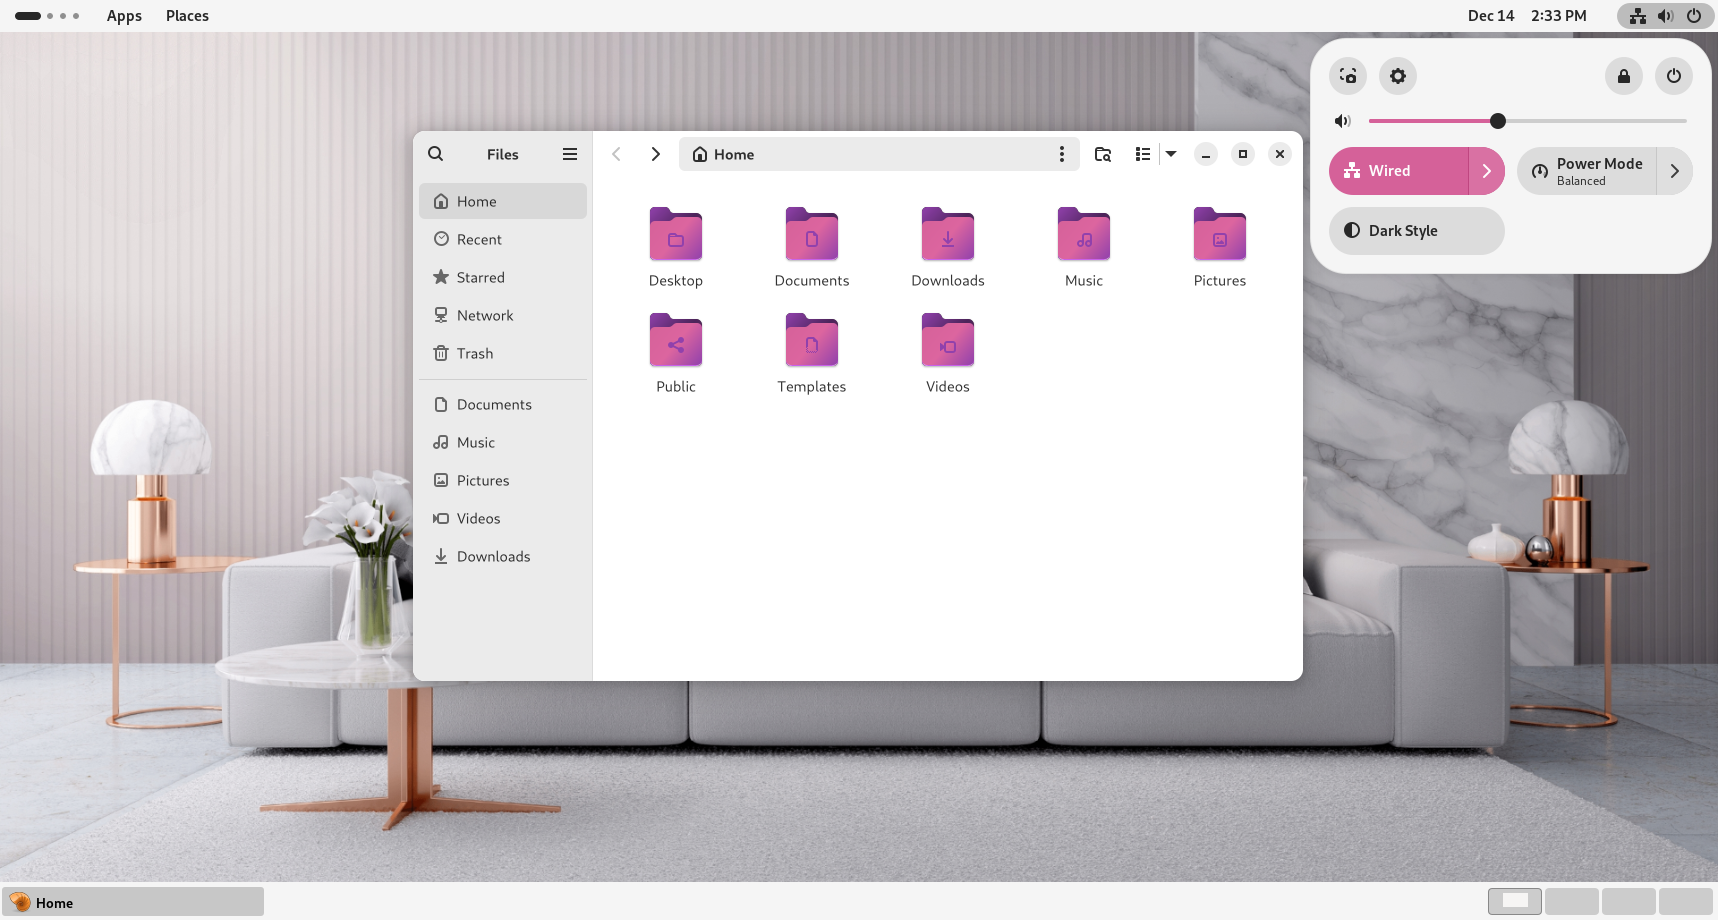Screen dimensions: 1718x920
Task: Toggle Power Mode Balanced button
Action: pos(1587,171)
